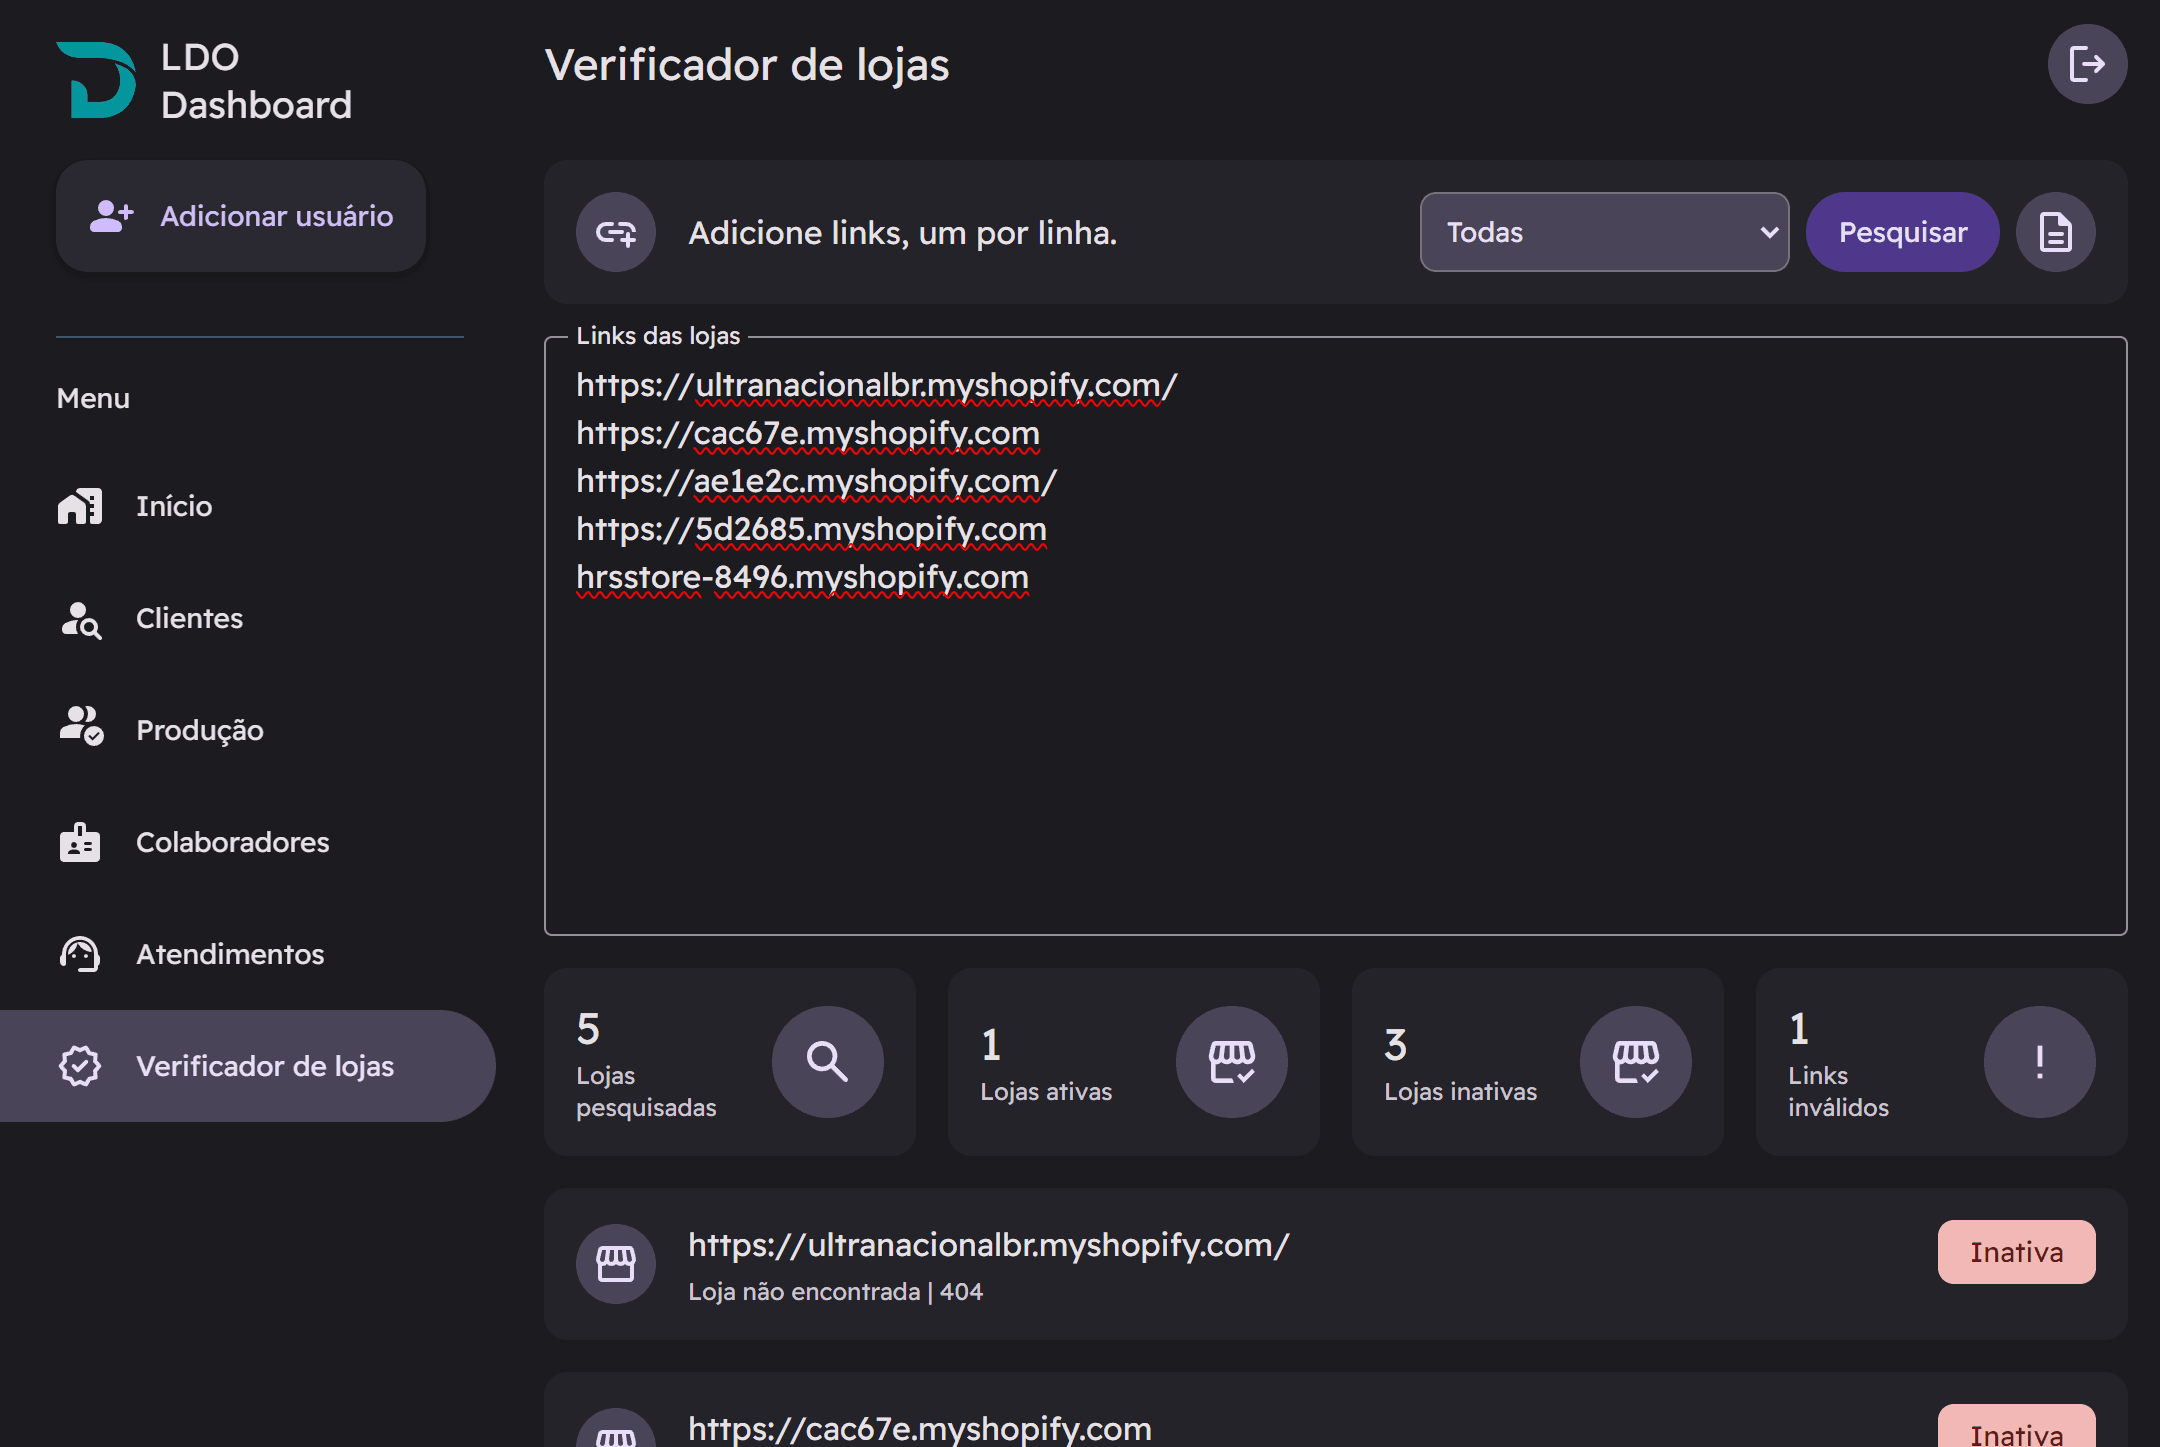Viewport: 2160px width, 1447px height.
Task: Click the Adicionar usuário button
Action: pyautogui.click(x=241, y=216)
